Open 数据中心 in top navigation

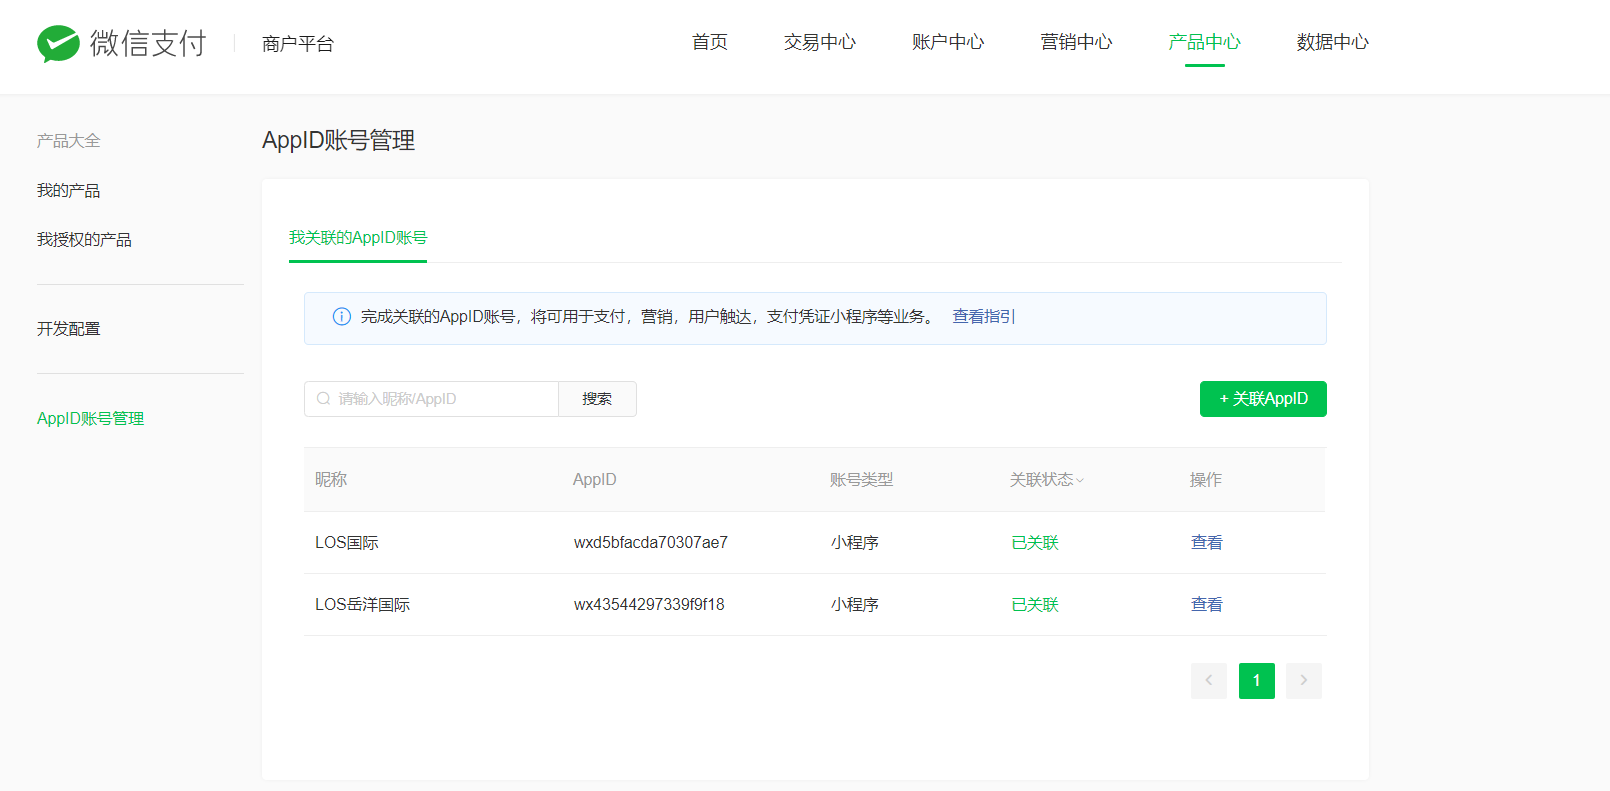point(1333,42)
